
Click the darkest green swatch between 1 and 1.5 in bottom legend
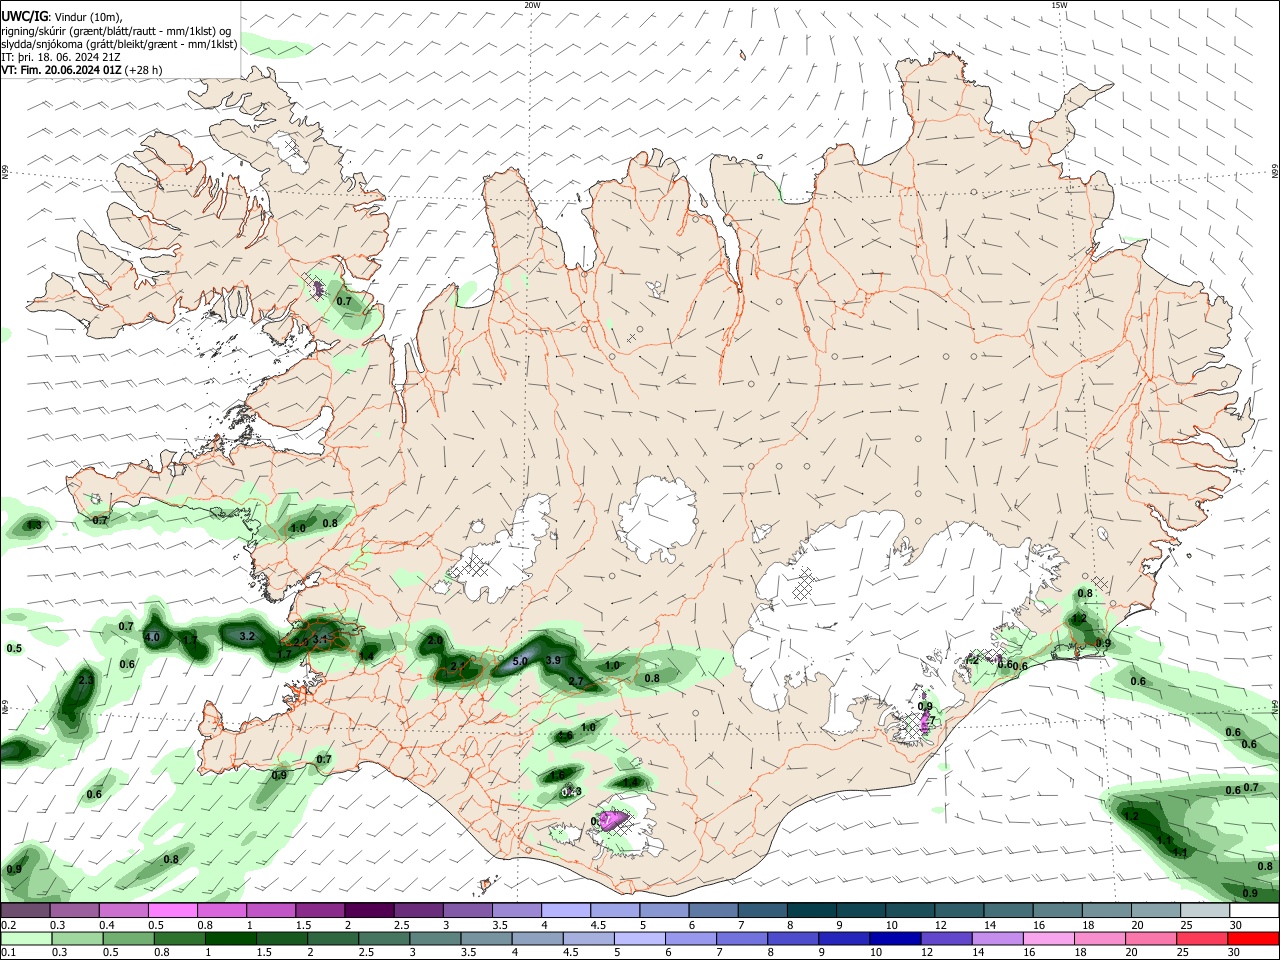click(x=230, y=938)
